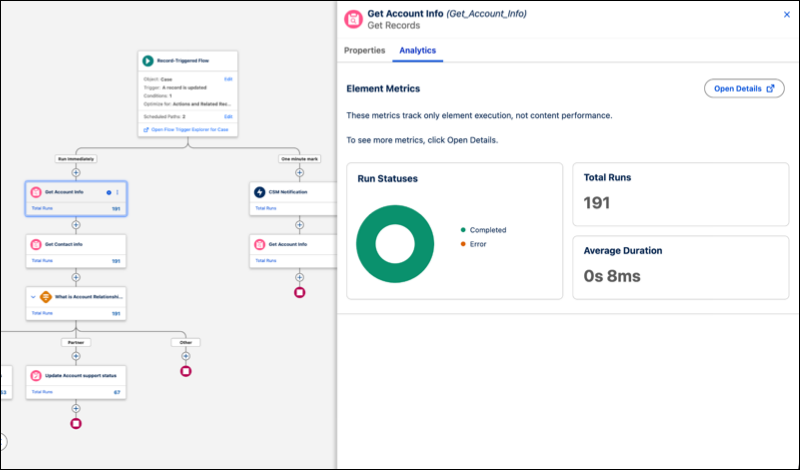Click the Completed legend entry

click(483, 230)
